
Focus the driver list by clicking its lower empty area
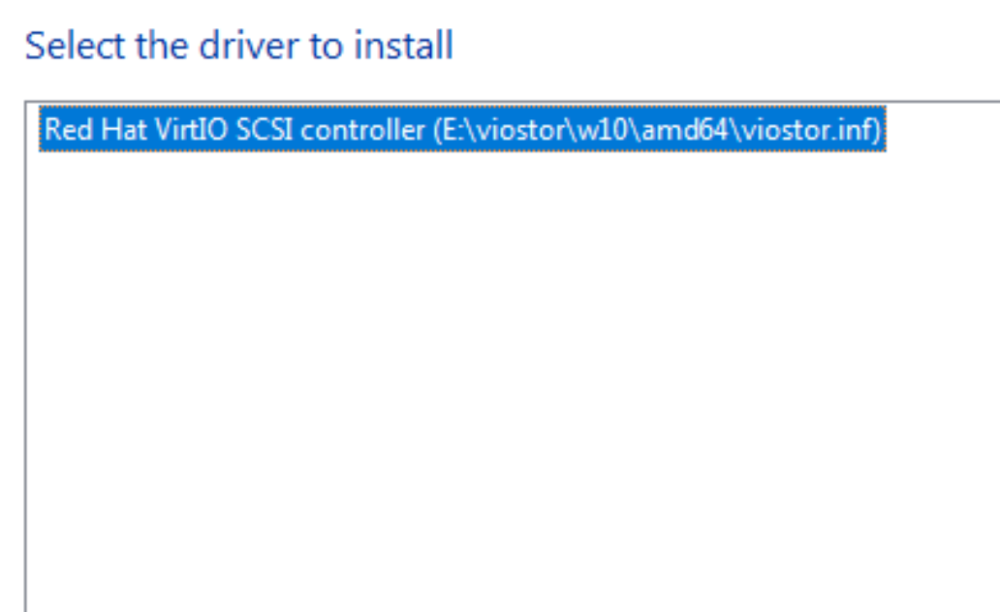[x=510, y=510]
